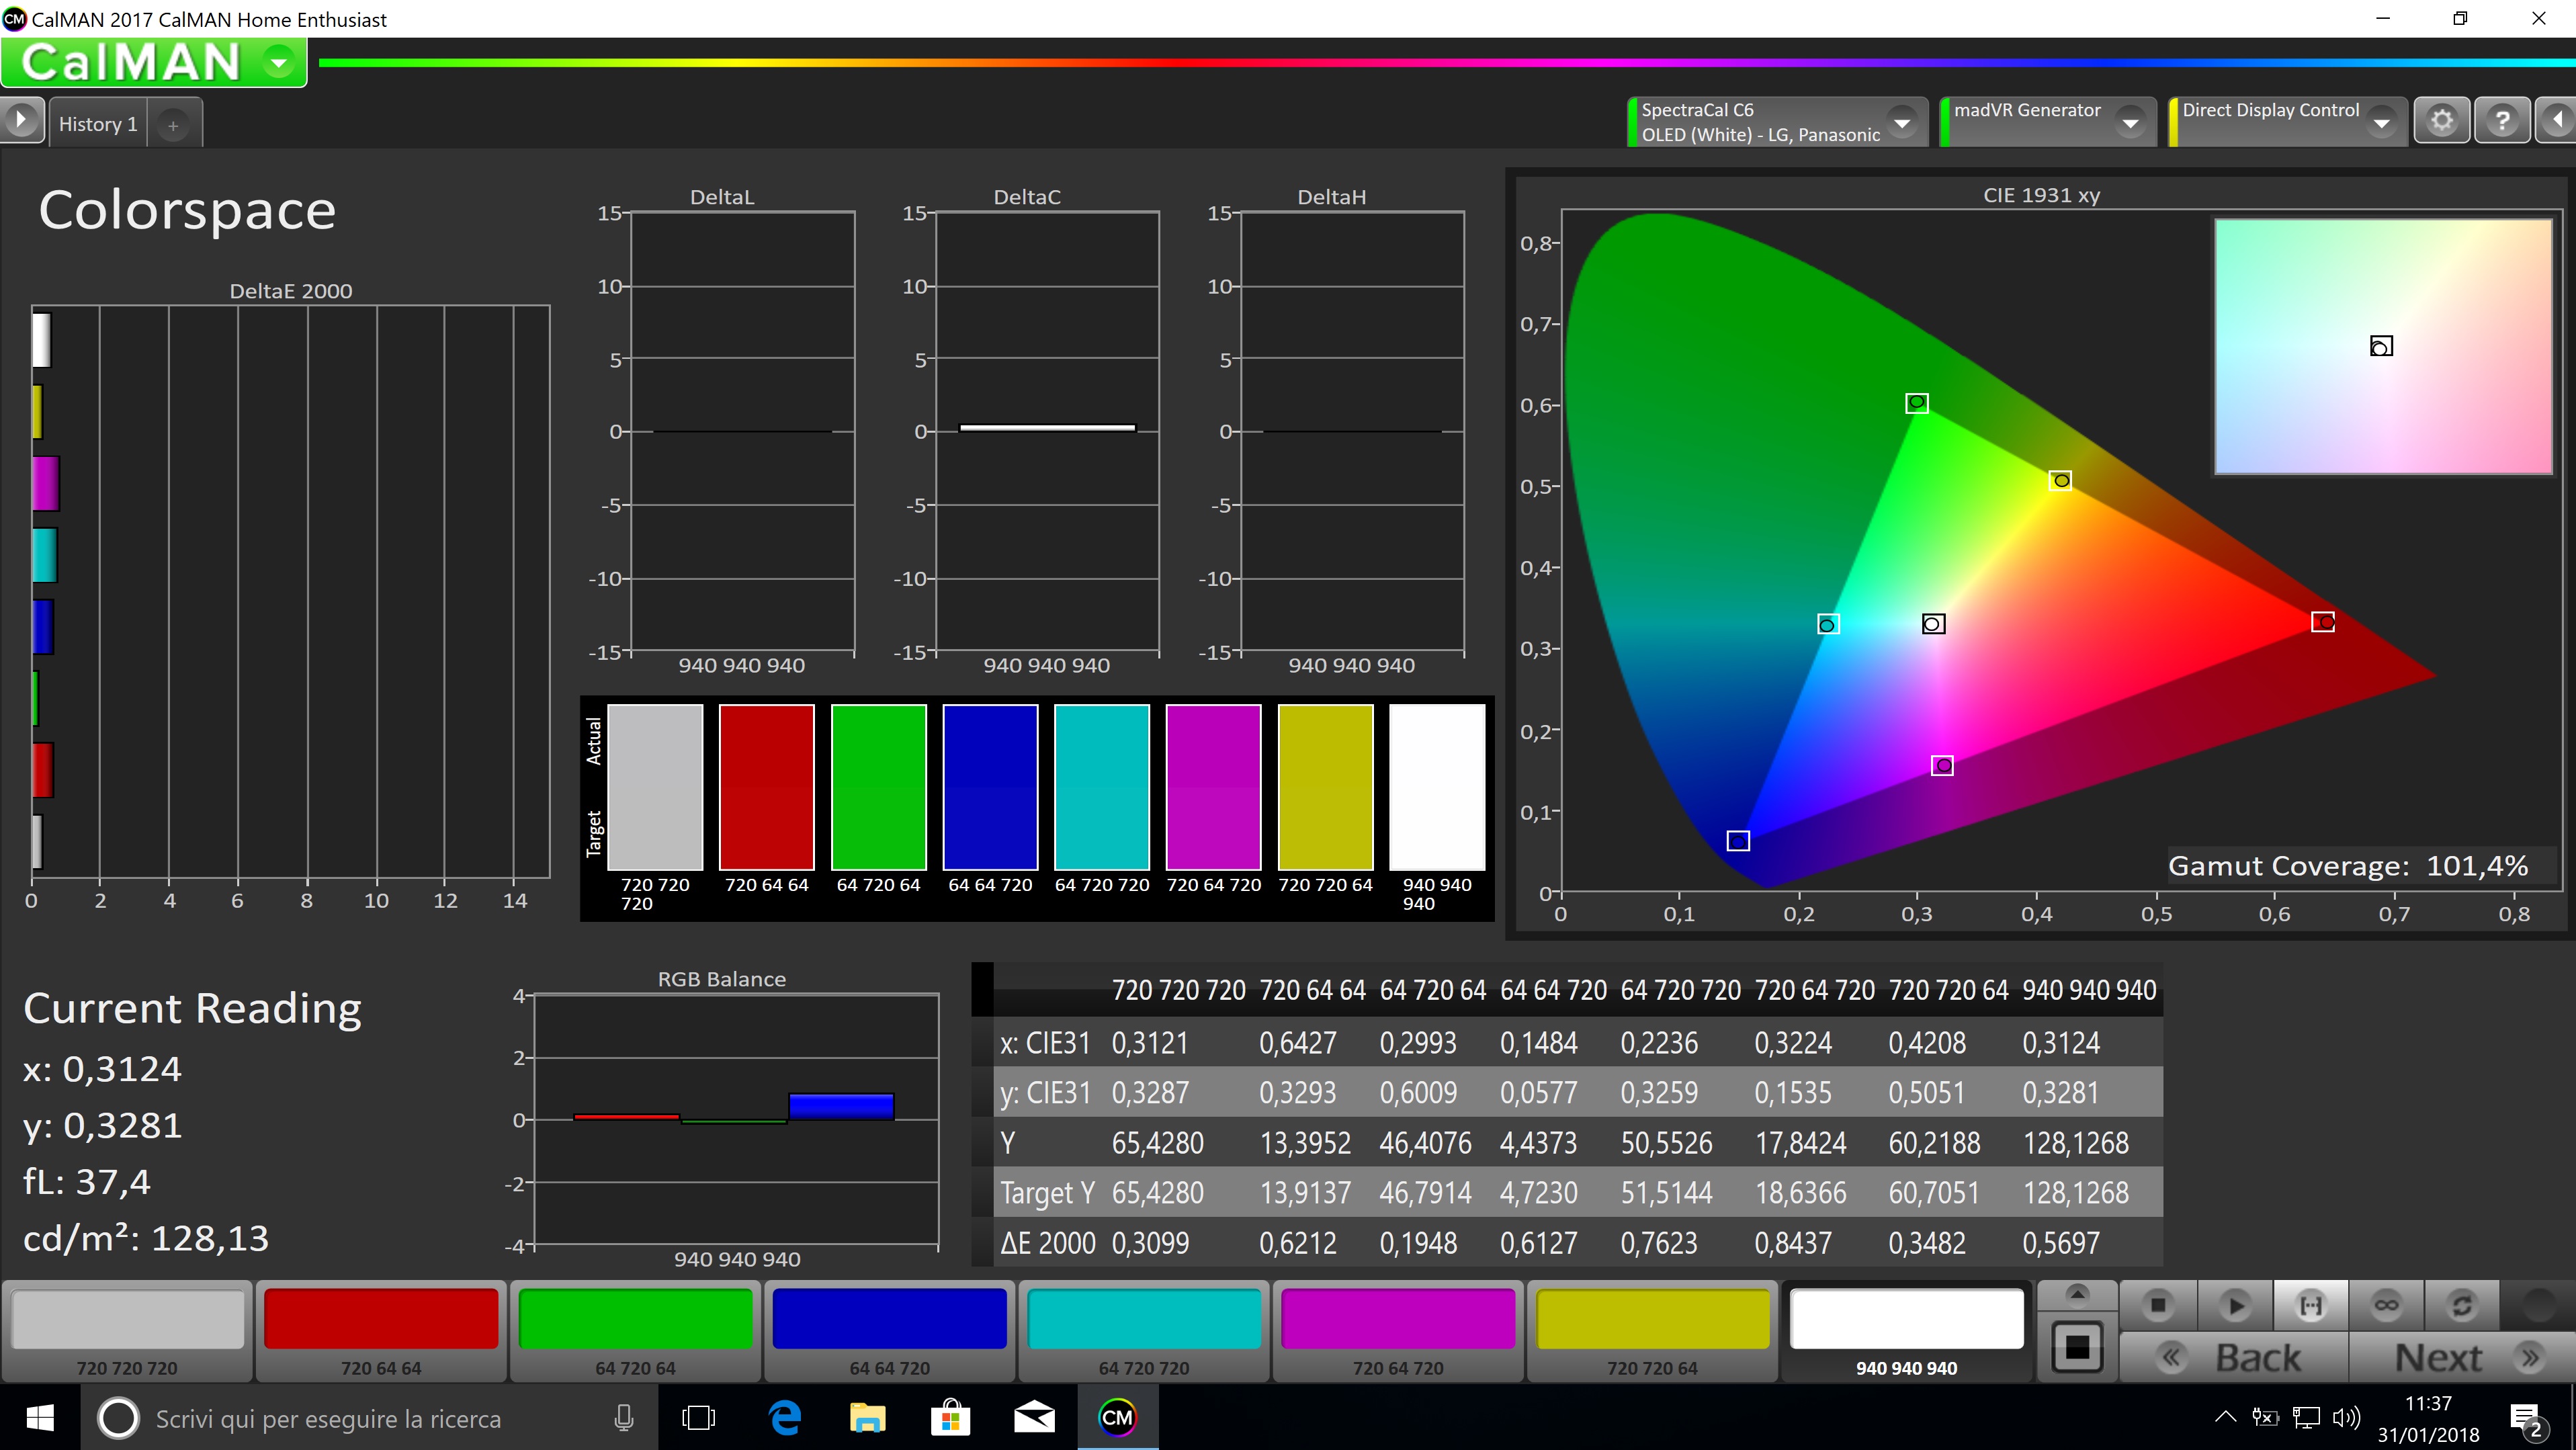Viewport: 2576px width, 1450px height.
Task: Click the ΔE 2000 value 0,8437
Action: pos(1793,1243)
